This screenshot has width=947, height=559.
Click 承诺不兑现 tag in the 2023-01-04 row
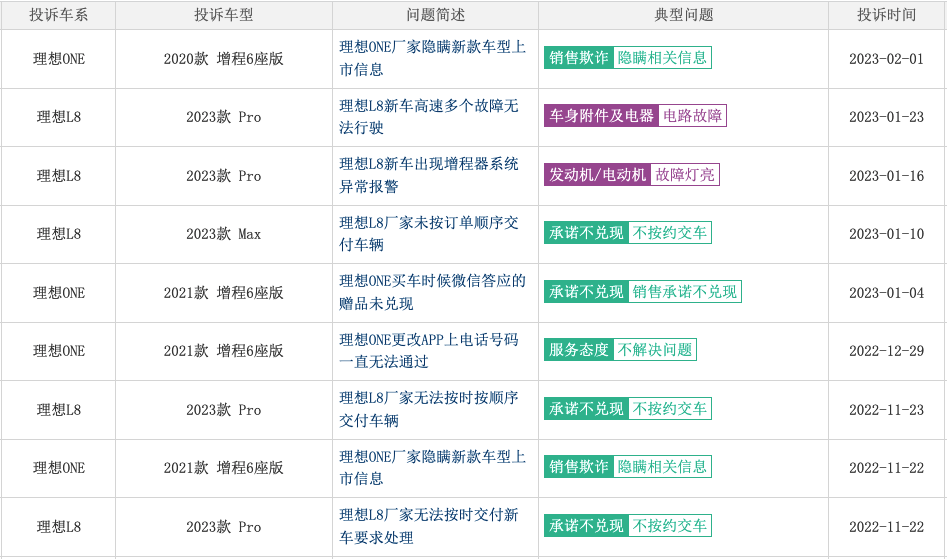tap(586, 292)
